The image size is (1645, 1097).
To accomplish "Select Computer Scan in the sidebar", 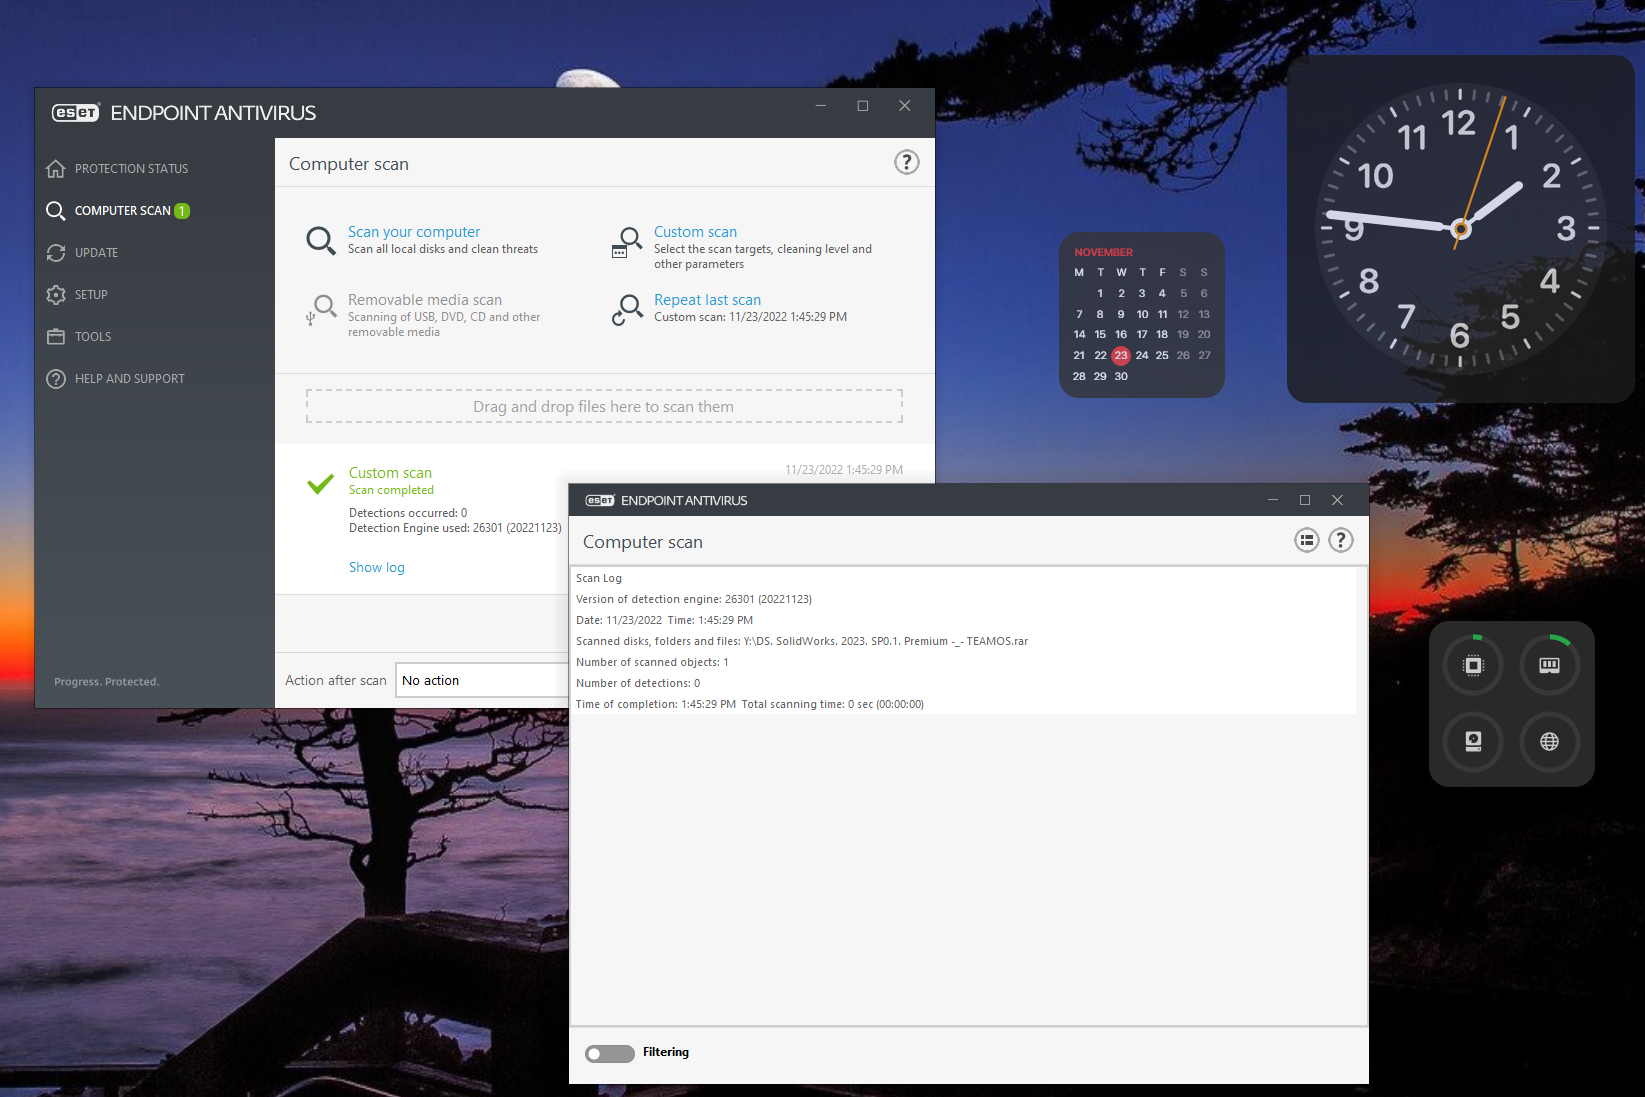I will (118, 211).
